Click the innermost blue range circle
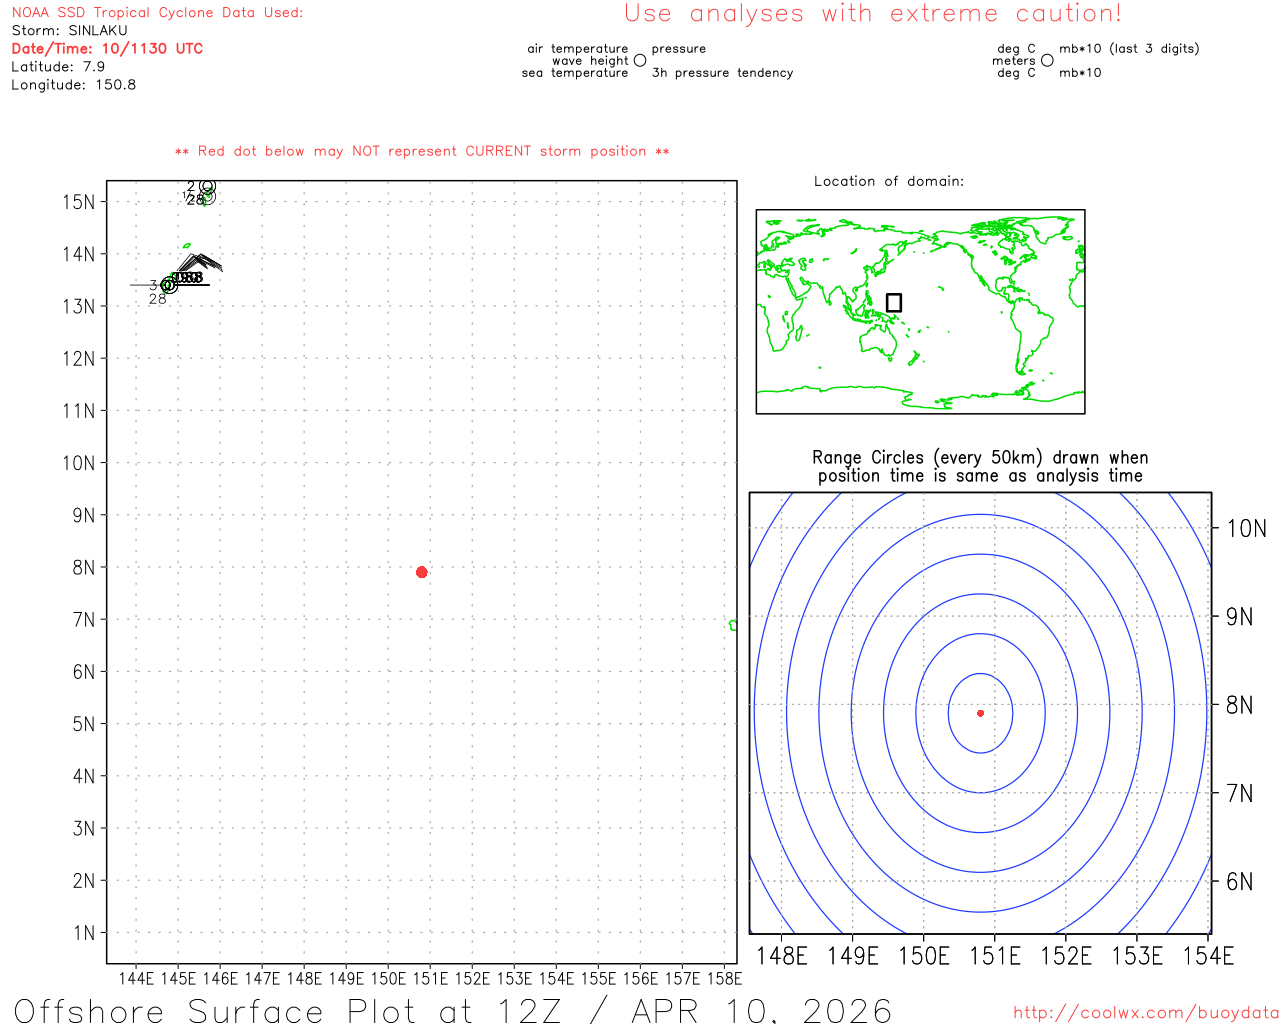This screenshot has height=1024, width=1280. pyautogui.click(x=980, y=713)
